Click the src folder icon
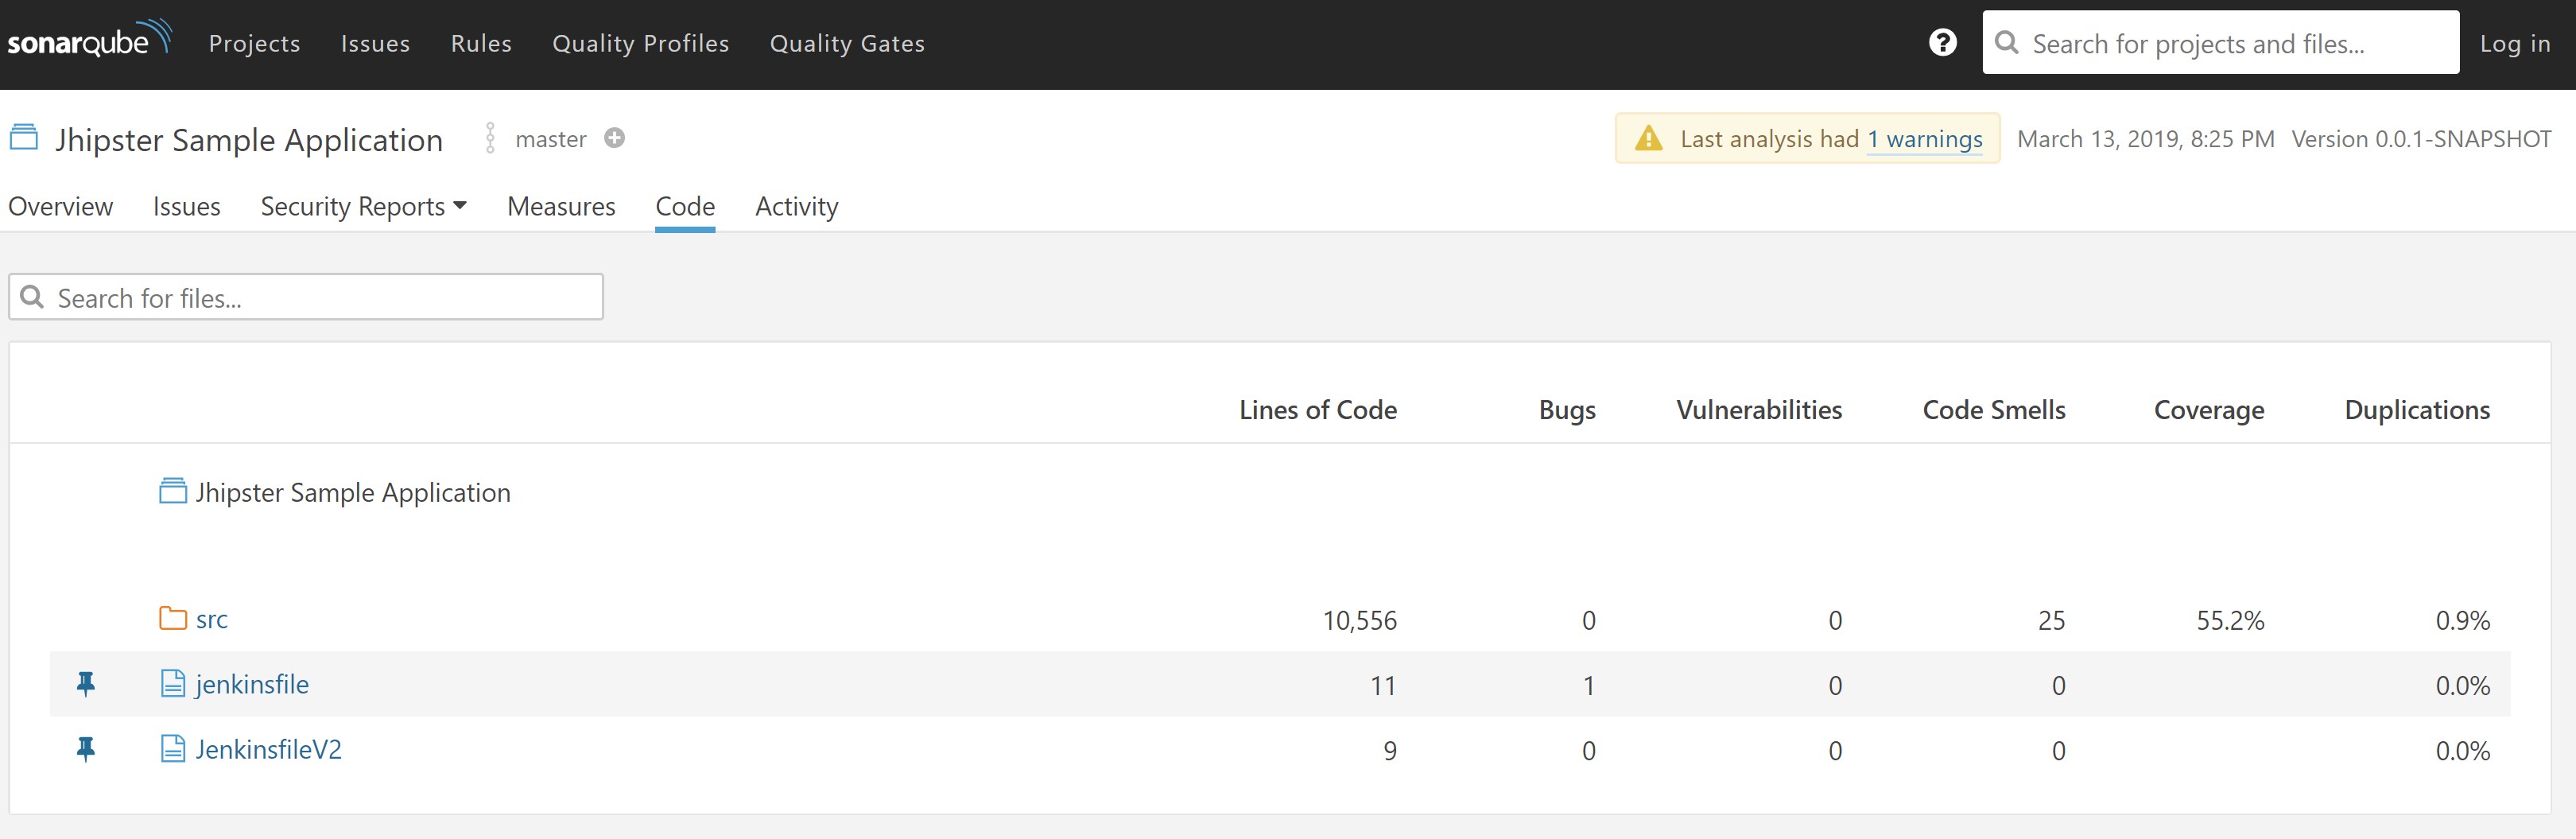The height and width of the screenshot is (839, 2576). click(173, 618)
